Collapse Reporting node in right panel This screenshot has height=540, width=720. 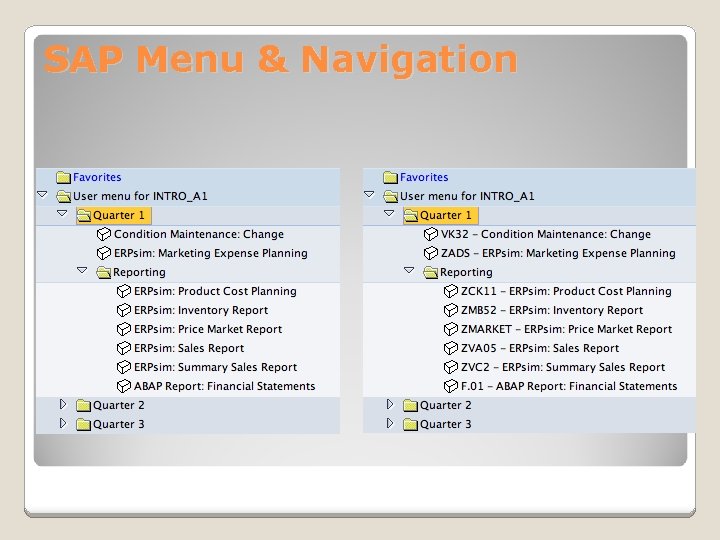point(409,270)
